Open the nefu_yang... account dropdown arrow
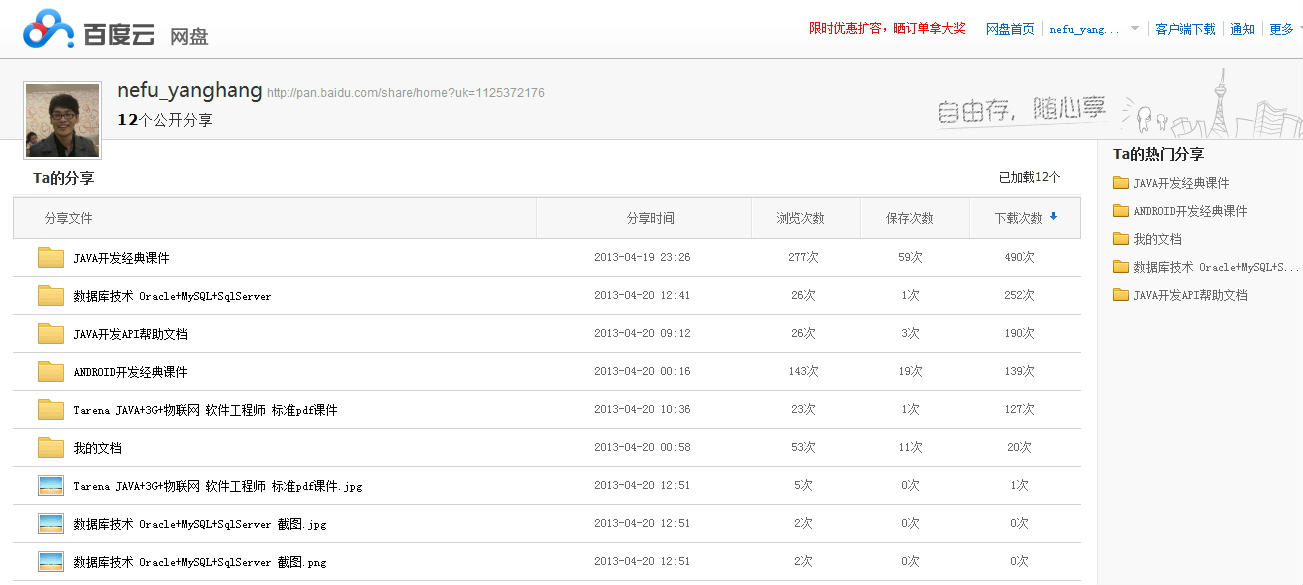The height and width of the screenshot is (585, 1303). 1135,29
